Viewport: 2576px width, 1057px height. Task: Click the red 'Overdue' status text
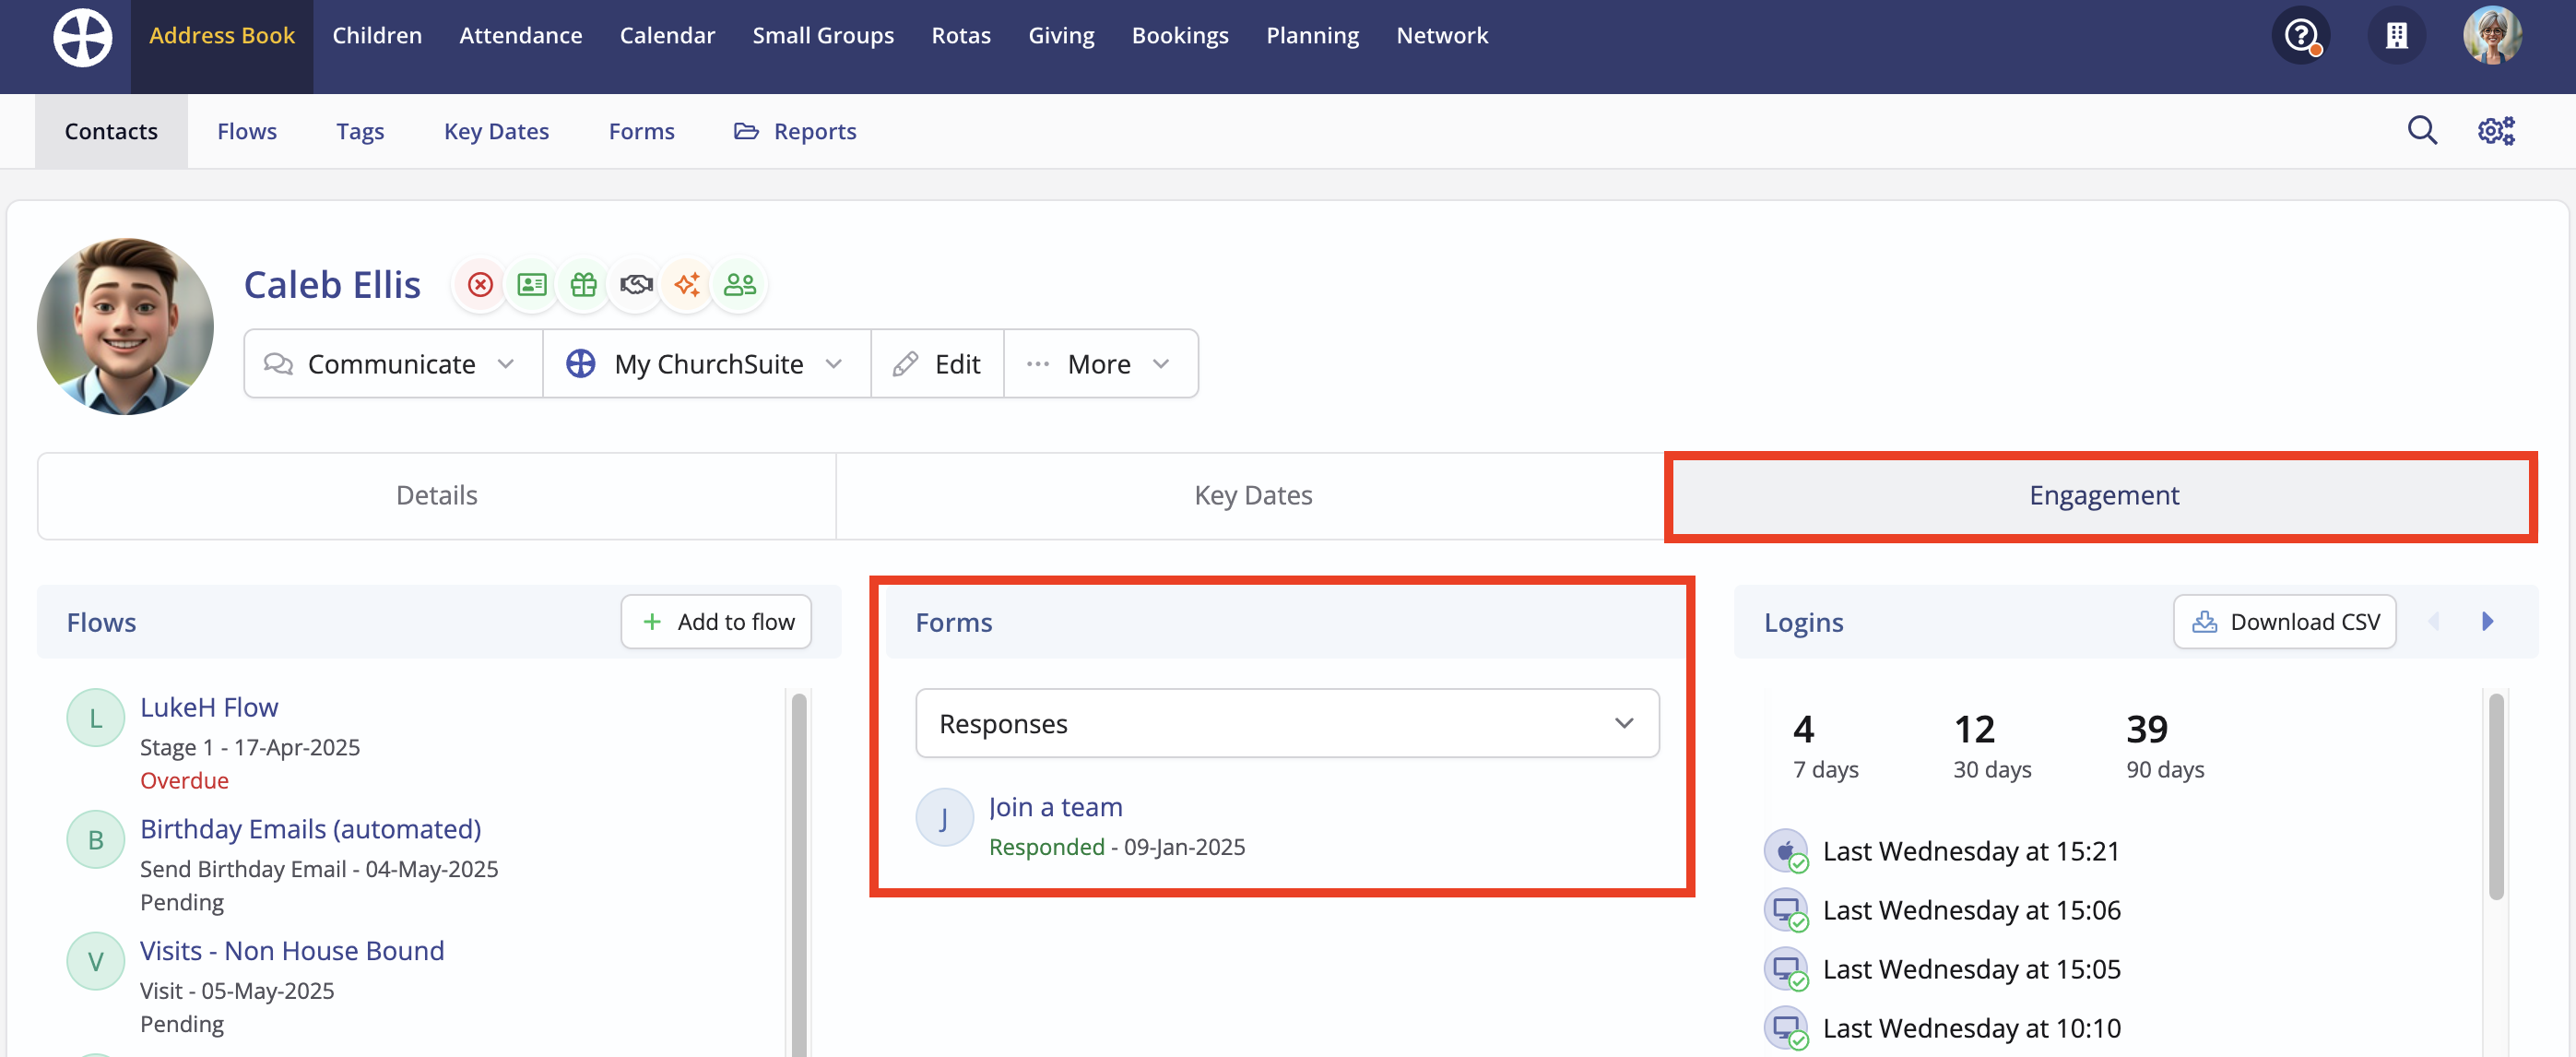tap(184, 780)
